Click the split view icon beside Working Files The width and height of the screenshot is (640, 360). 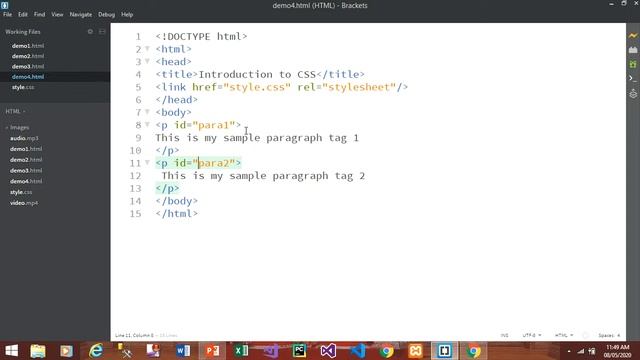[x=102, y=31]
